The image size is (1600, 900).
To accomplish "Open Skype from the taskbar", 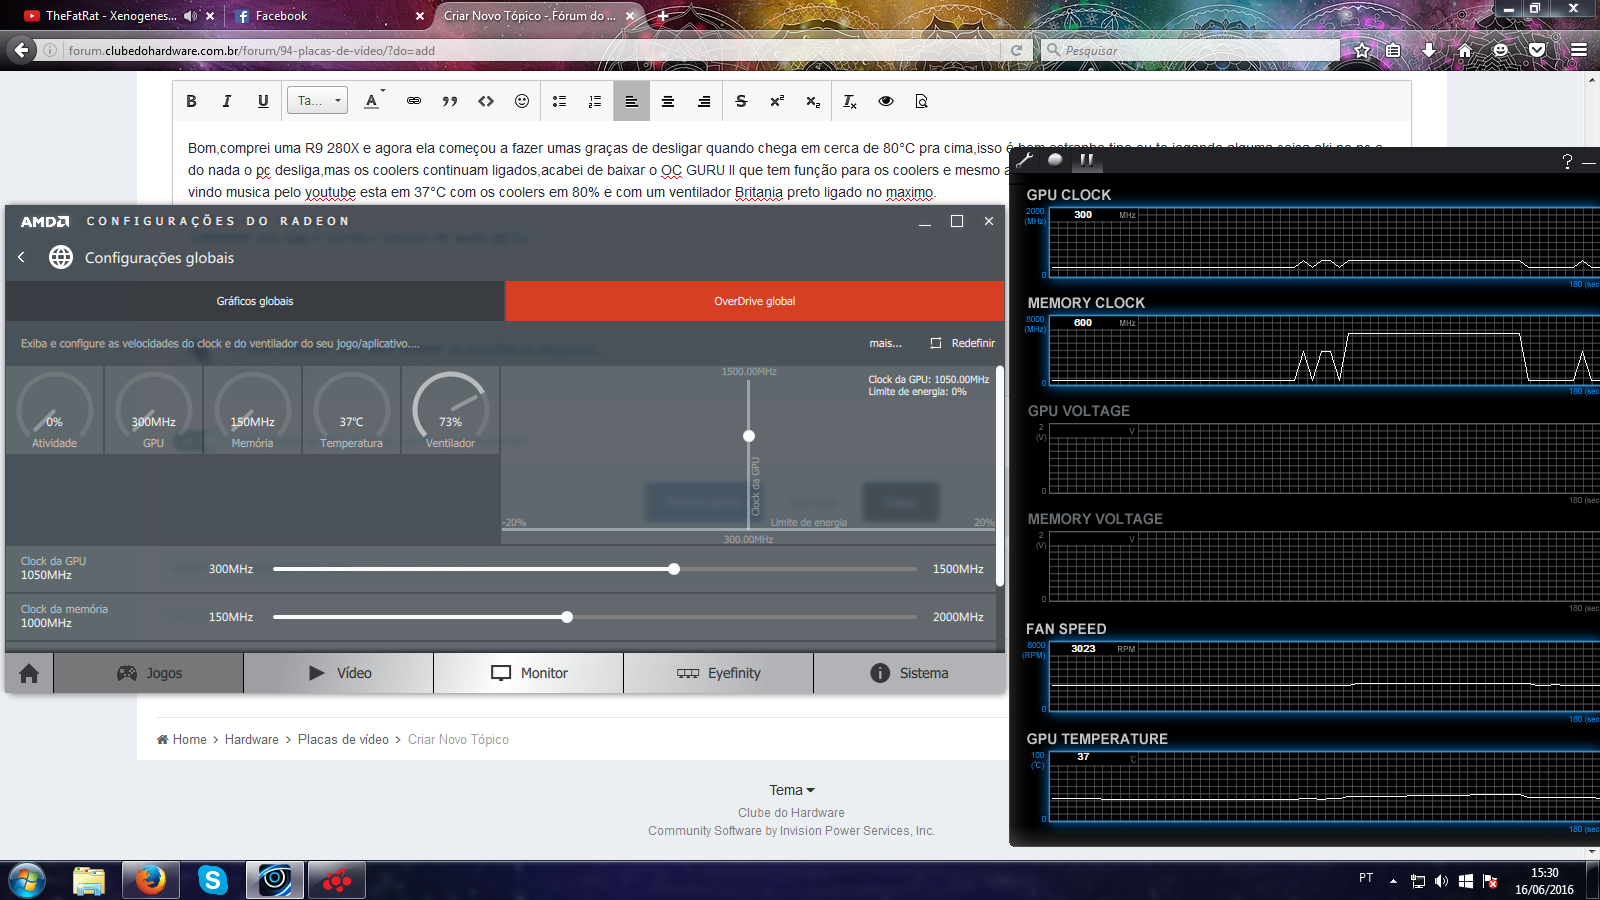I will (212, 880).
